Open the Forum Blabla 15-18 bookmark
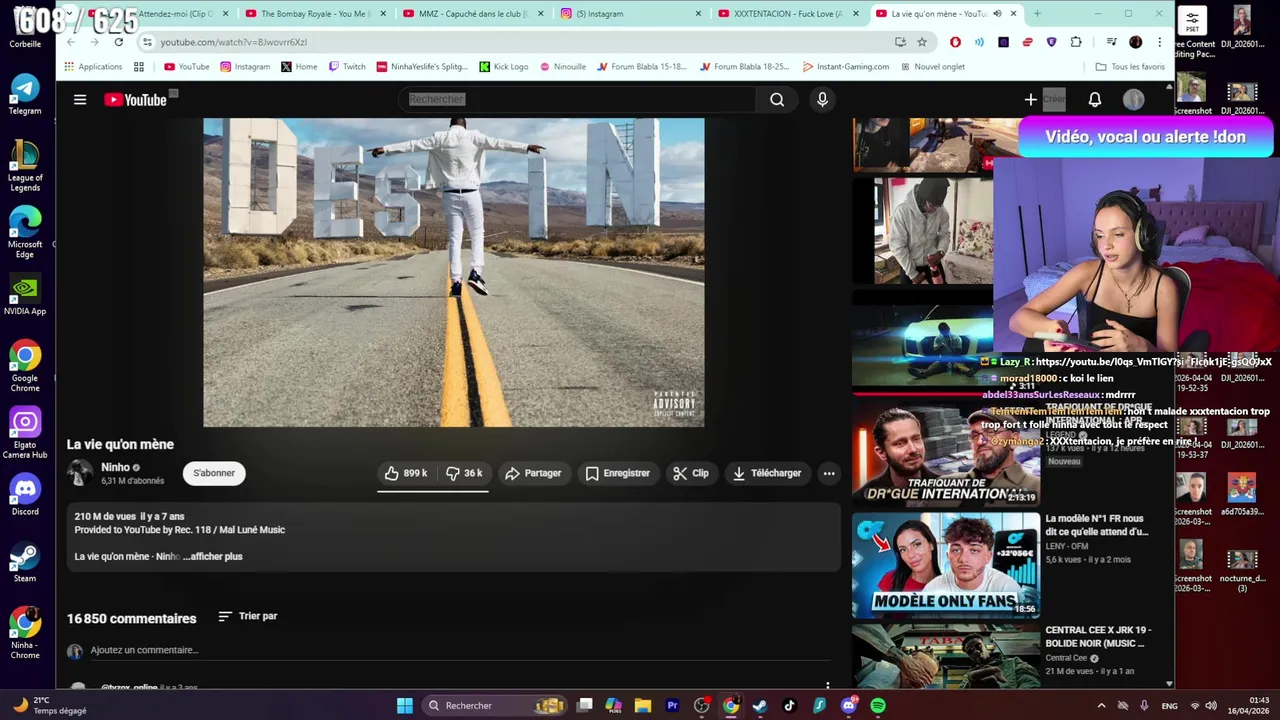Image resolution: width=1280 pixels, height=720 pixels. [x=641, y=67]
